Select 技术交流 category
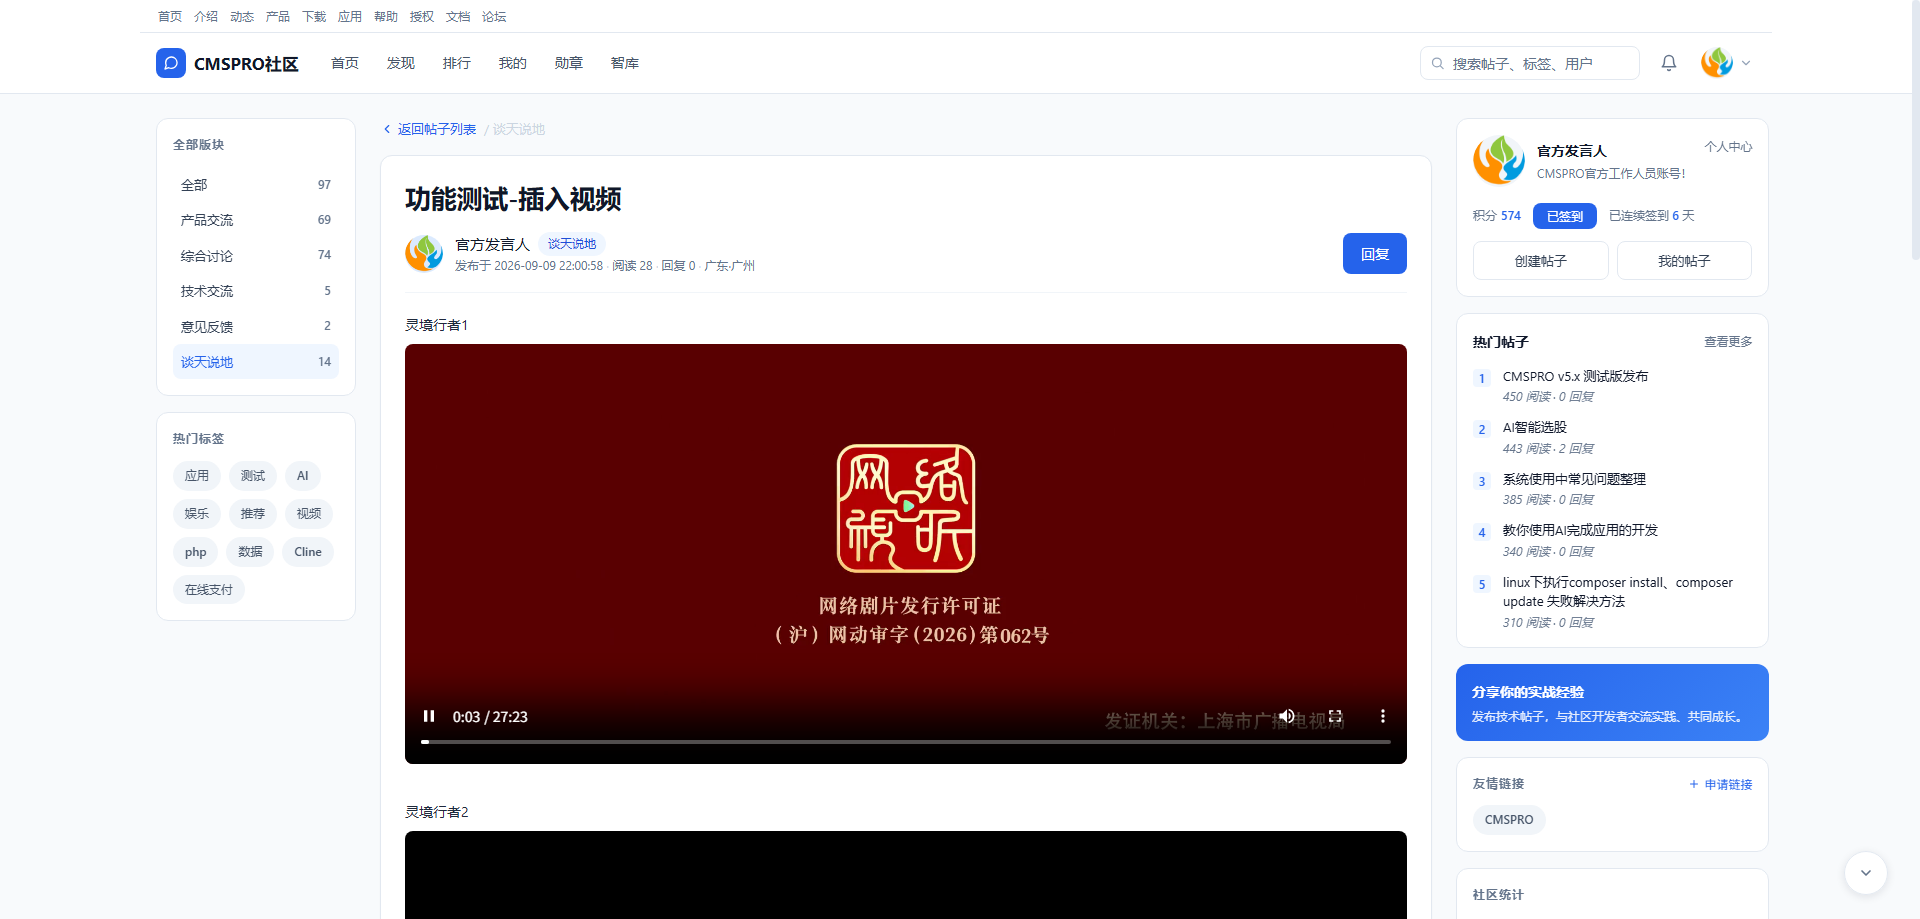Image resolution: width=1920 pixels, height=919 pixels. coord(256,291)
